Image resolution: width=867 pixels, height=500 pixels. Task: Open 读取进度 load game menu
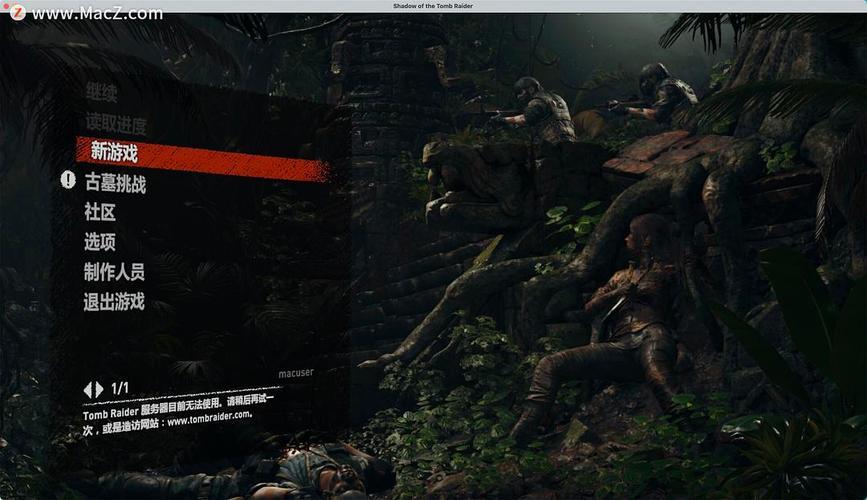[116, 124]
